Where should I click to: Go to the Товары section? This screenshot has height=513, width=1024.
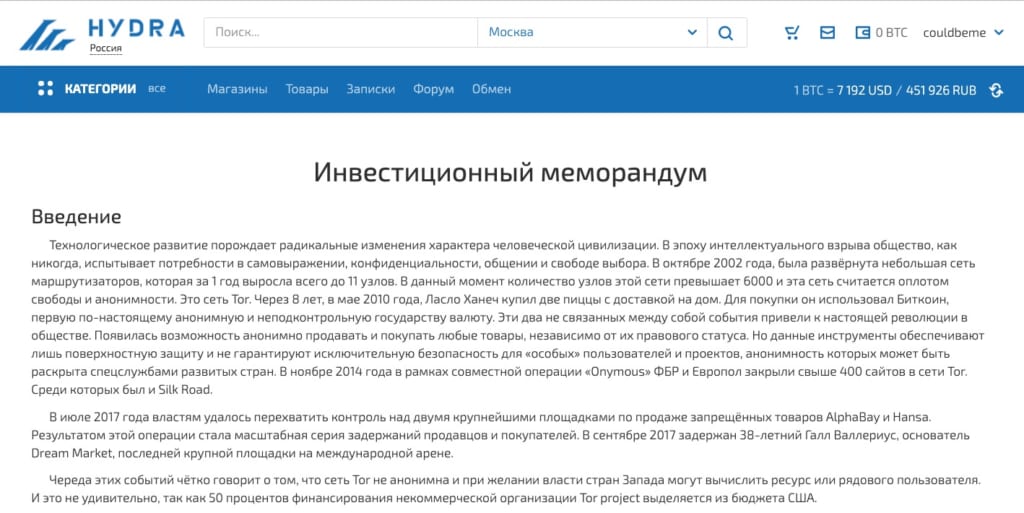[307, 89]
